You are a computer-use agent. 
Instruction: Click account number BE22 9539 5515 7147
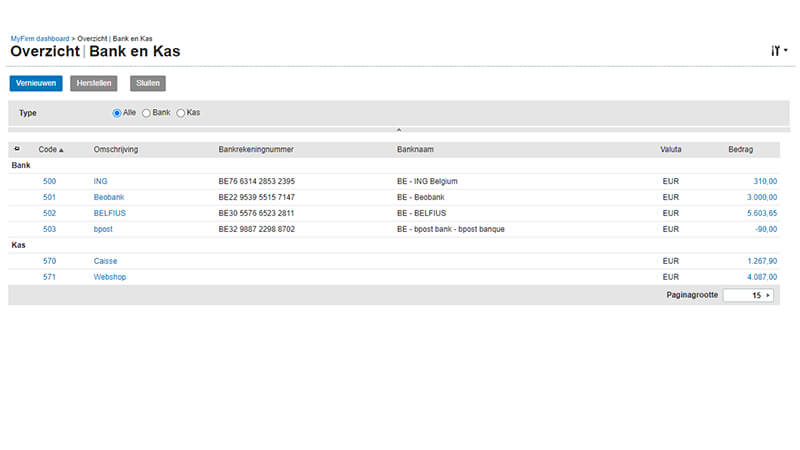tap(257, 197)
